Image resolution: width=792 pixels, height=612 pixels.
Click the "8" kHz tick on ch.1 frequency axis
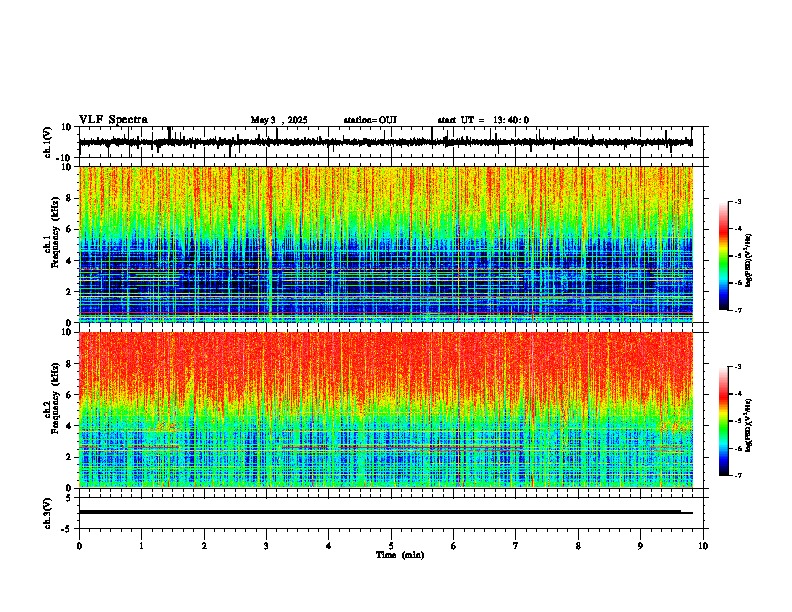pos(70,198)
